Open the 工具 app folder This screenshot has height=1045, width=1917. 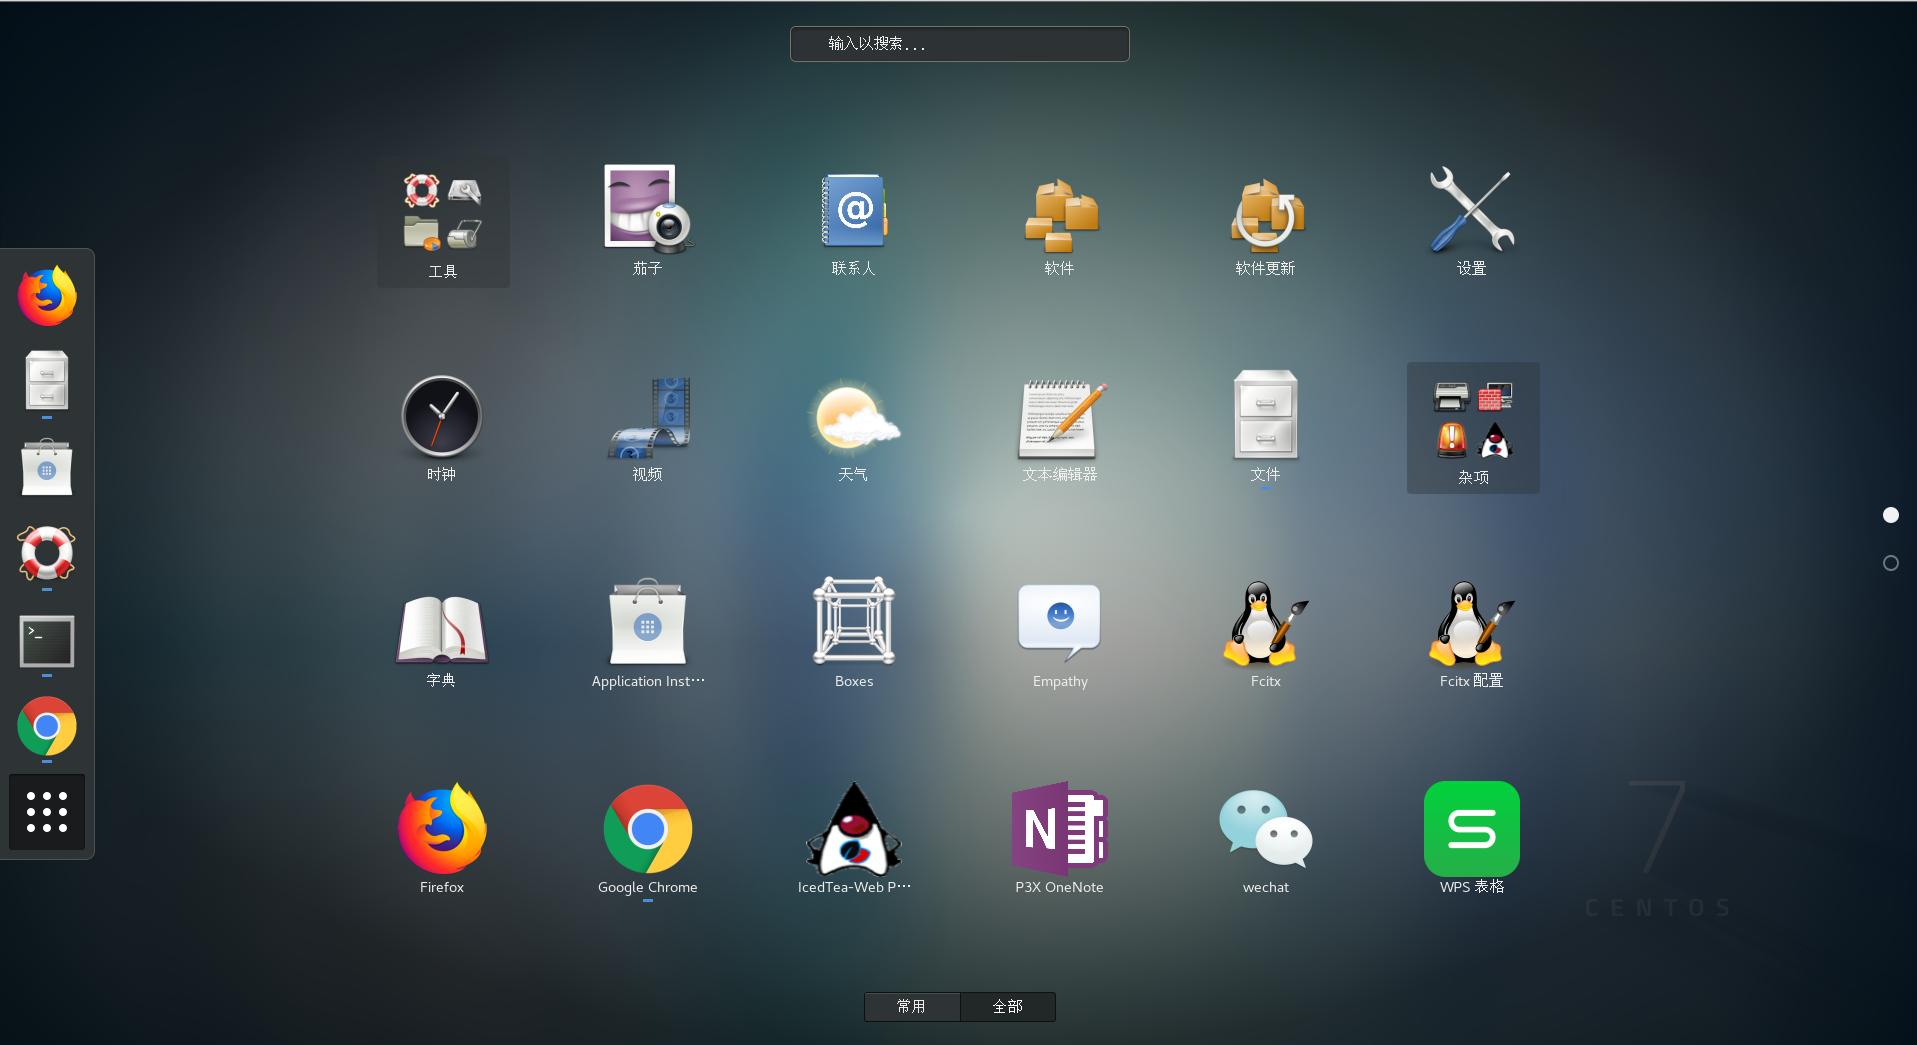[x=441, y=220]
